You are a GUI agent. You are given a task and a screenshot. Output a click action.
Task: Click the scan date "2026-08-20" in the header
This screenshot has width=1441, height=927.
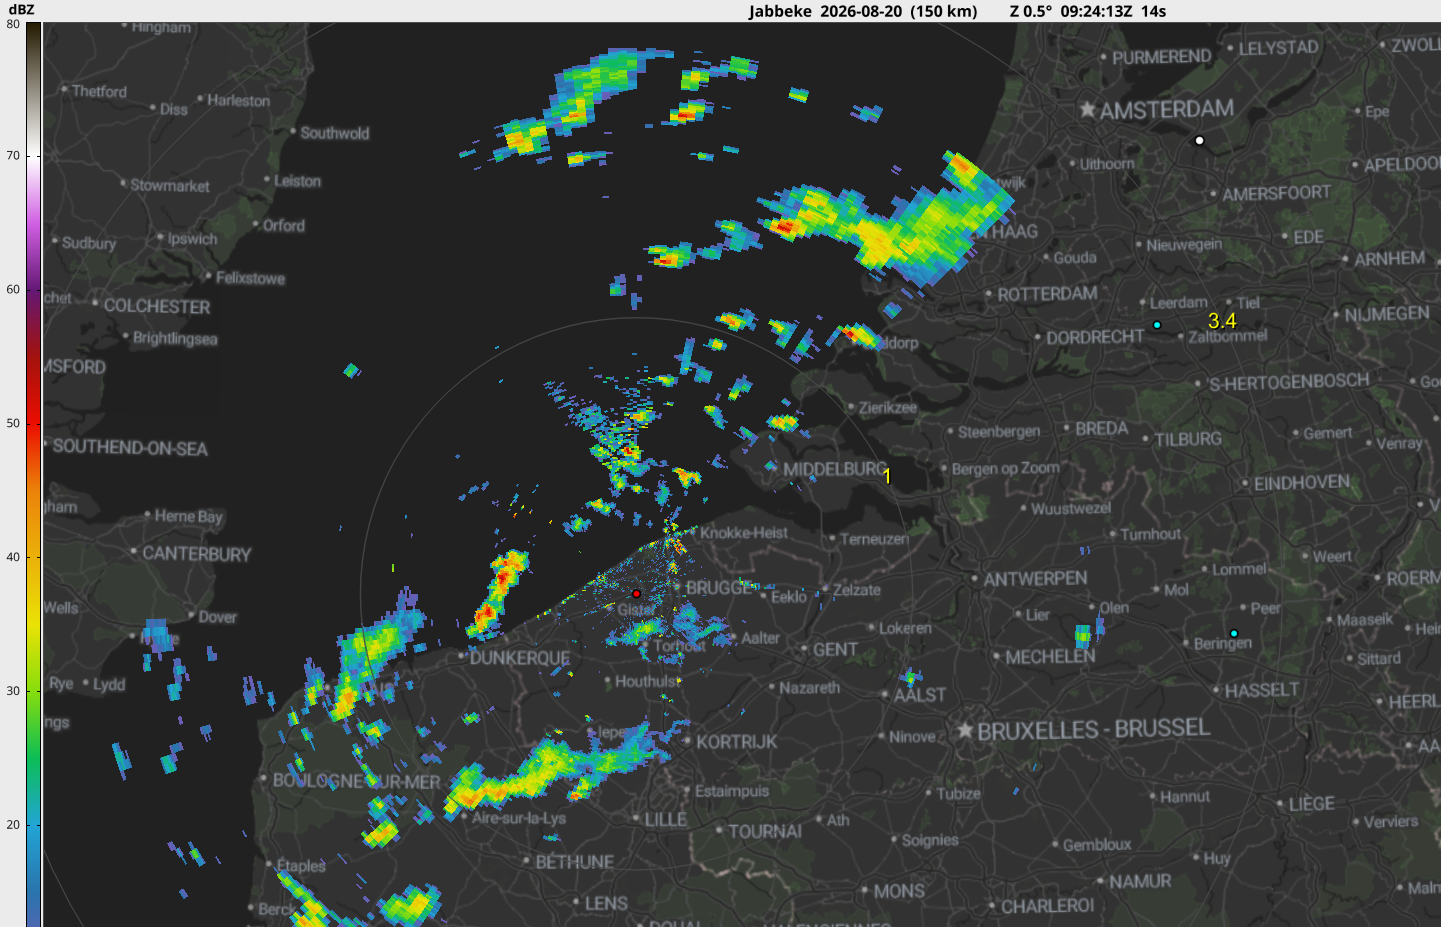[861, 12]
